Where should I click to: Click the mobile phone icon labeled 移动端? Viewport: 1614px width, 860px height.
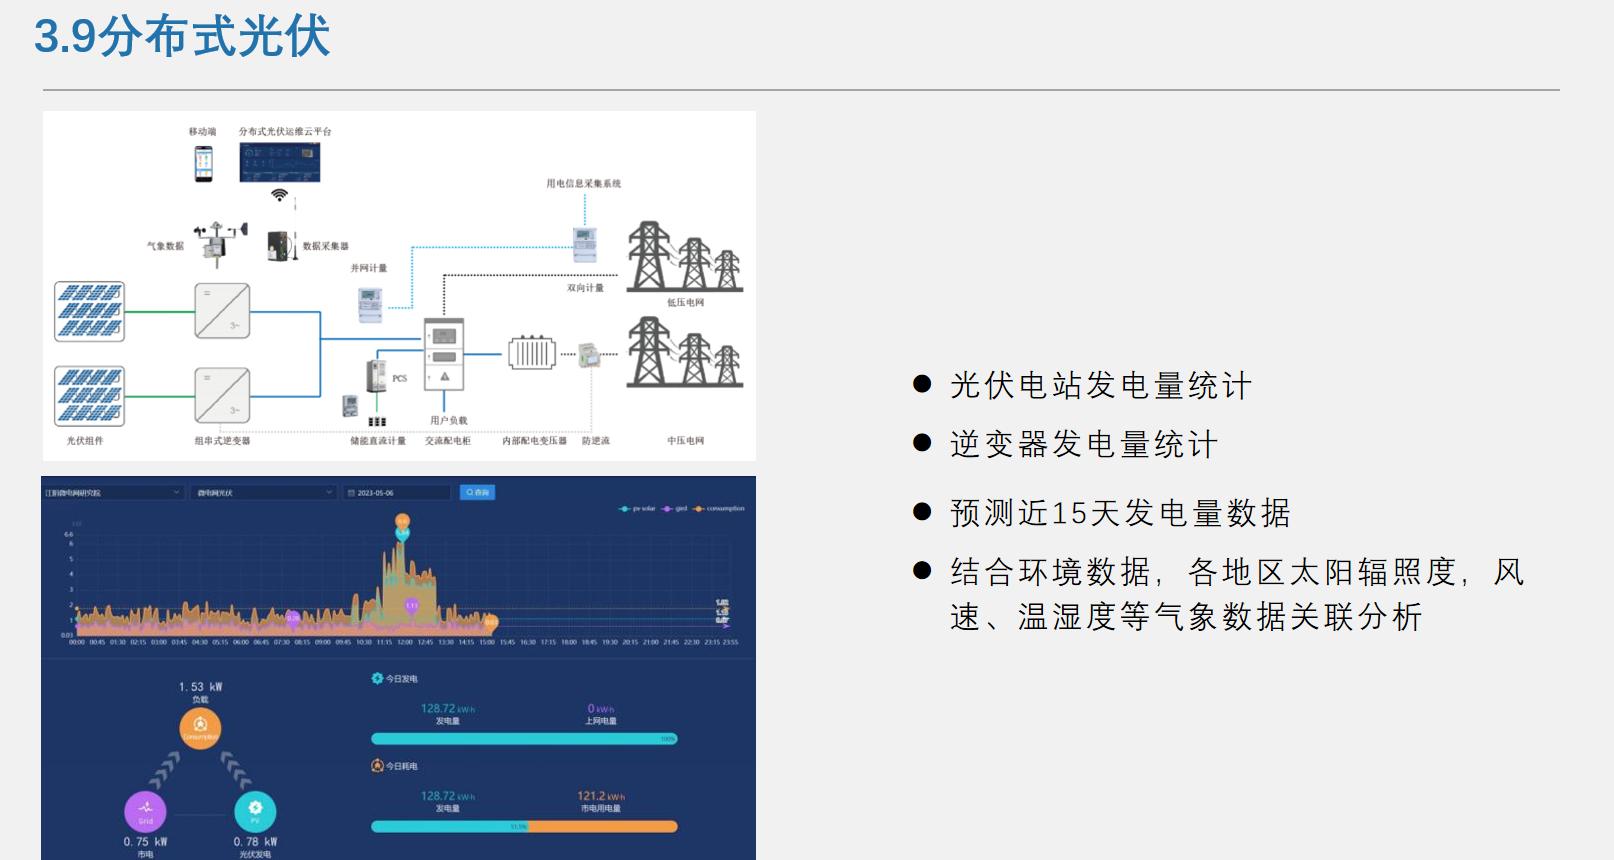point(204,163)
